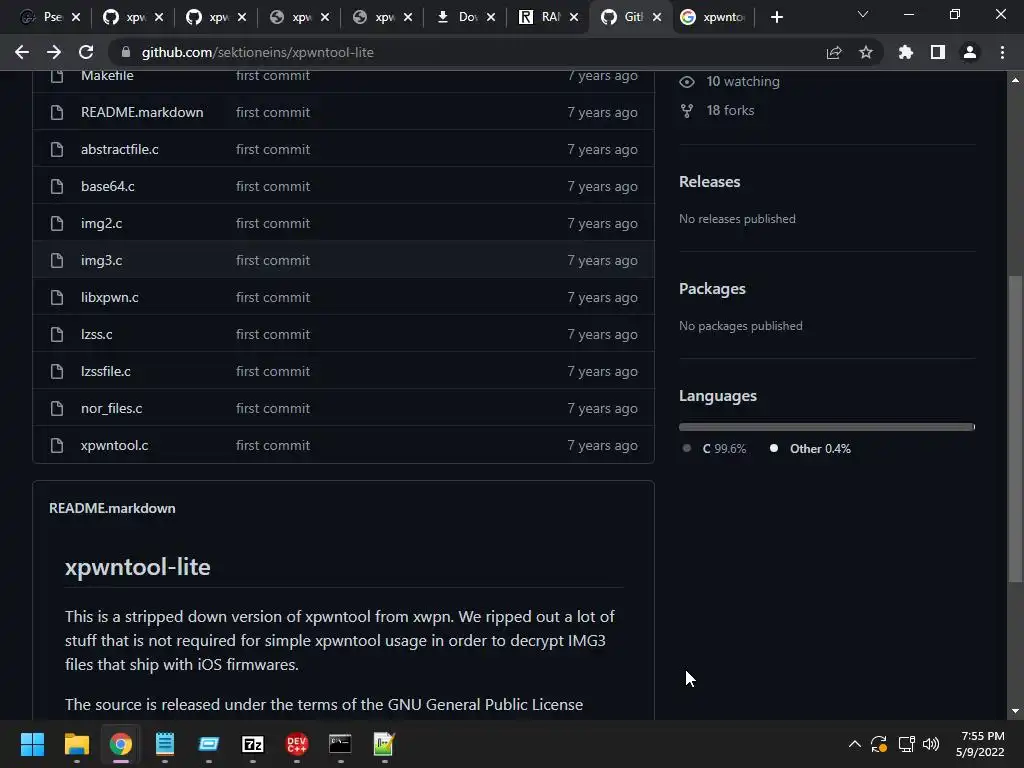Click the Other 0.4% language entry

tap(820, 449)
